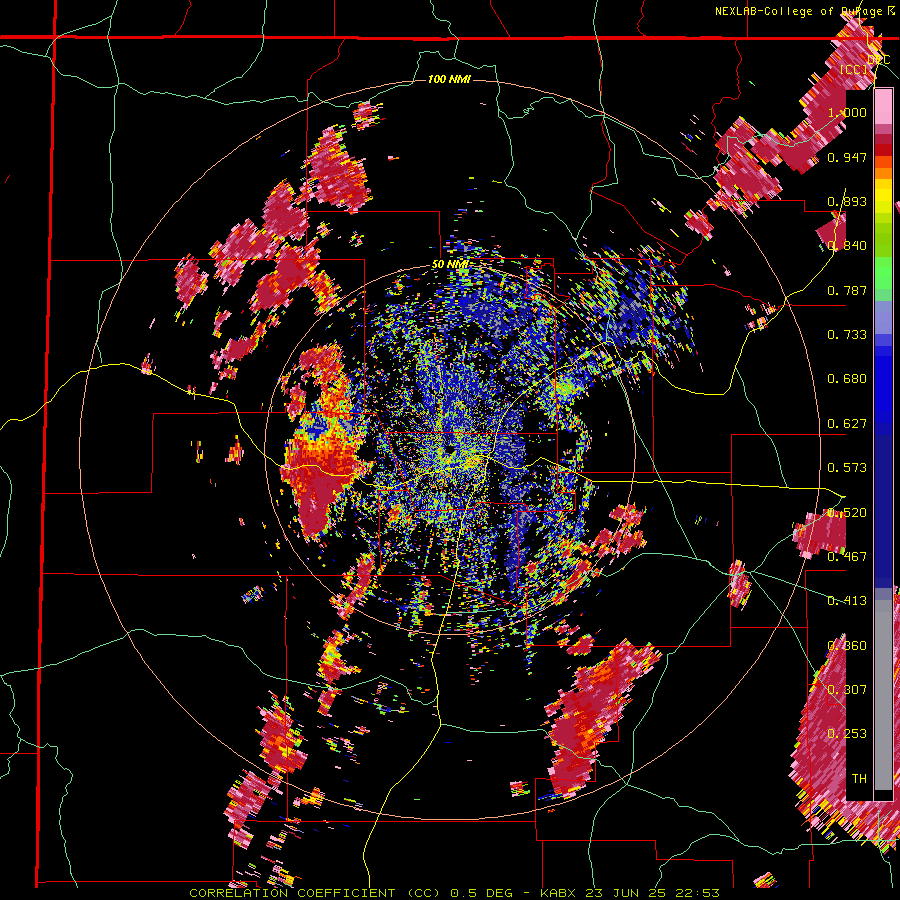Select the 0.680 legend value
900x900 pixels.
tap(847, 379)
